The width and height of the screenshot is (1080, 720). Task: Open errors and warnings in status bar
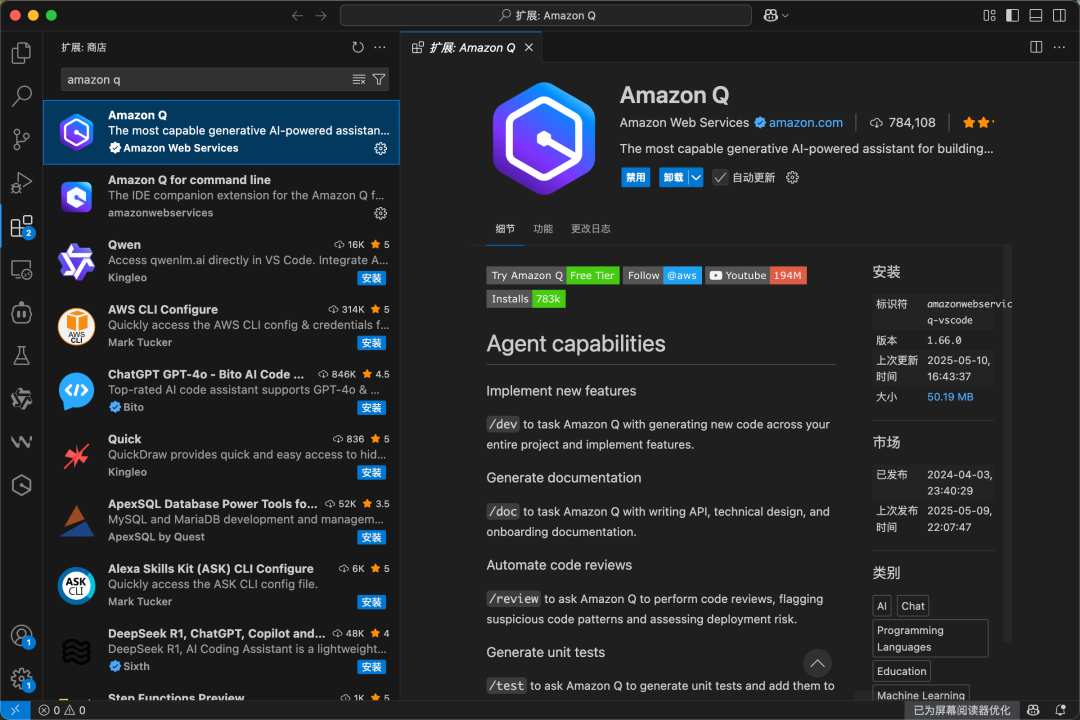pos(62,710)
